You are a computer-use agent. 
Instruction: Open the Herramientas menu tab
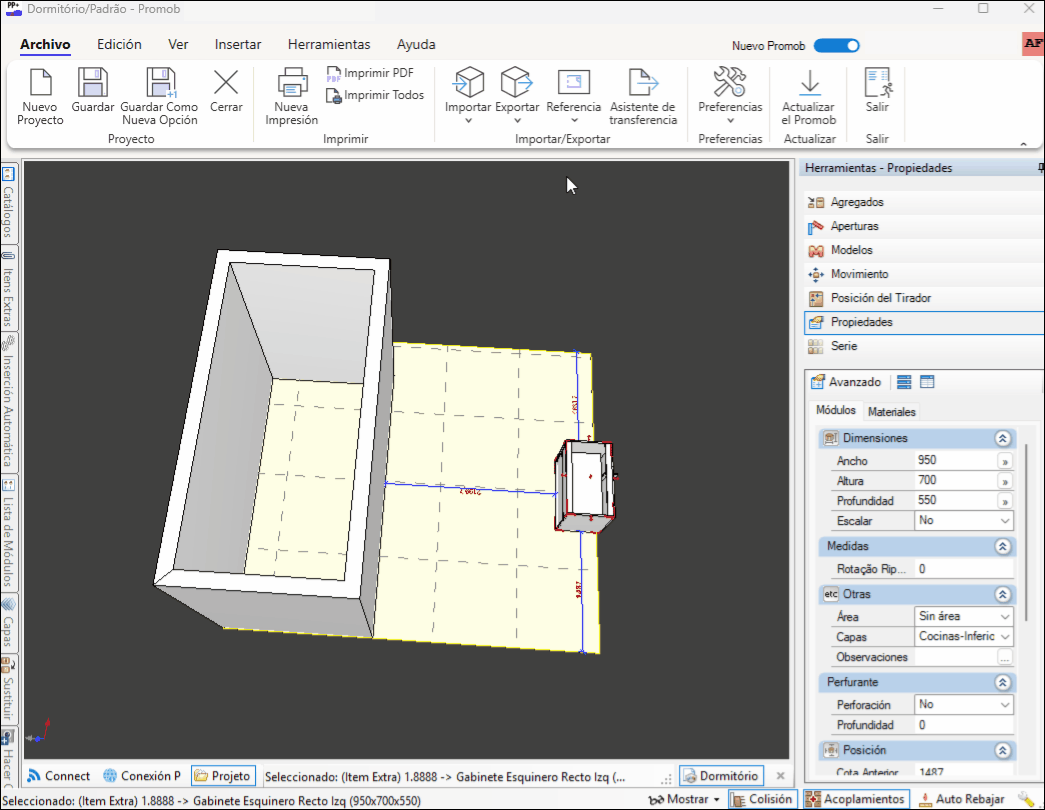[329, 44]
